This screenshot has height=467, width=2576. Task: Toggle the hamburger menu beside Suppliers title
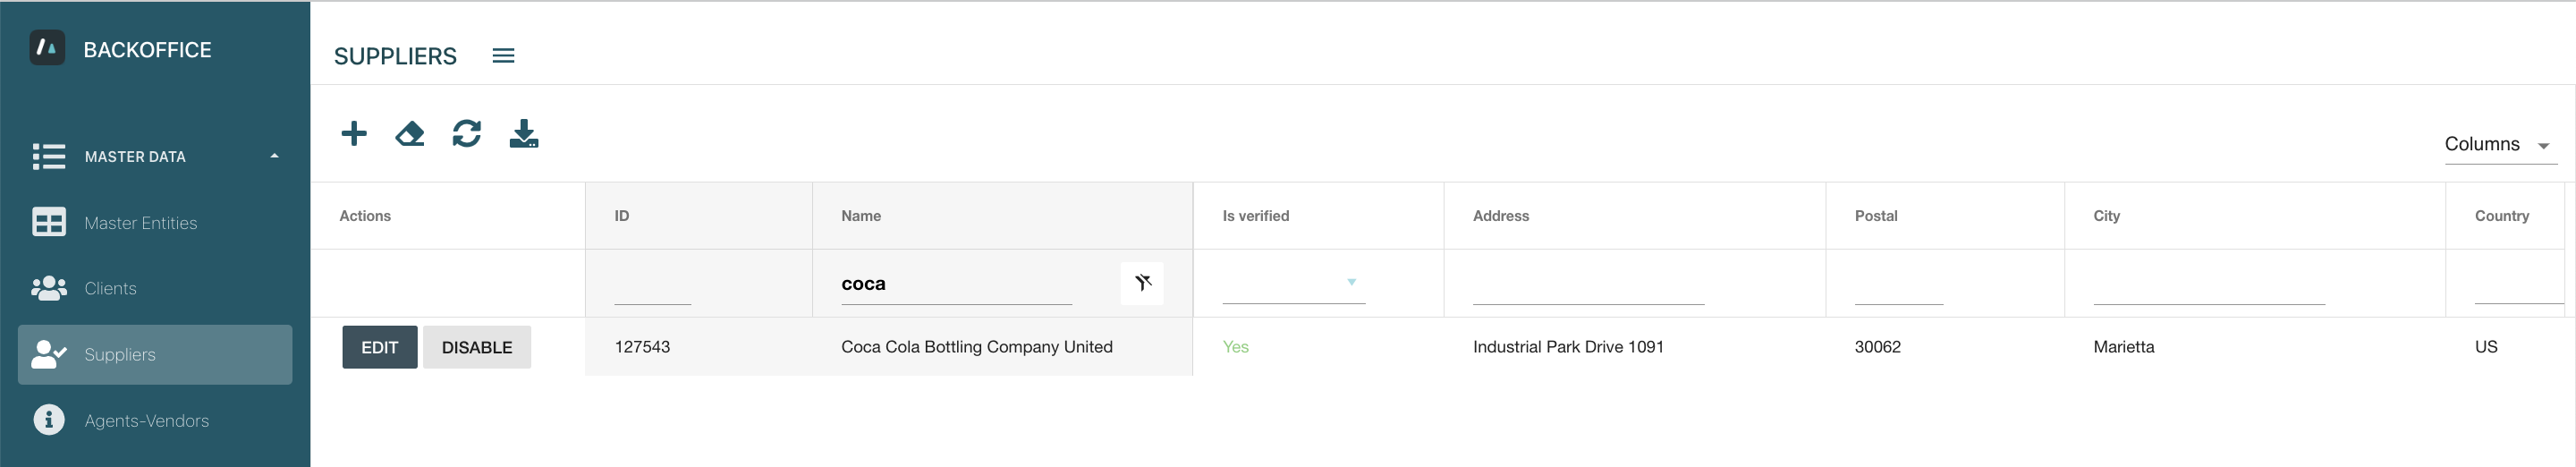pos(503,56)
